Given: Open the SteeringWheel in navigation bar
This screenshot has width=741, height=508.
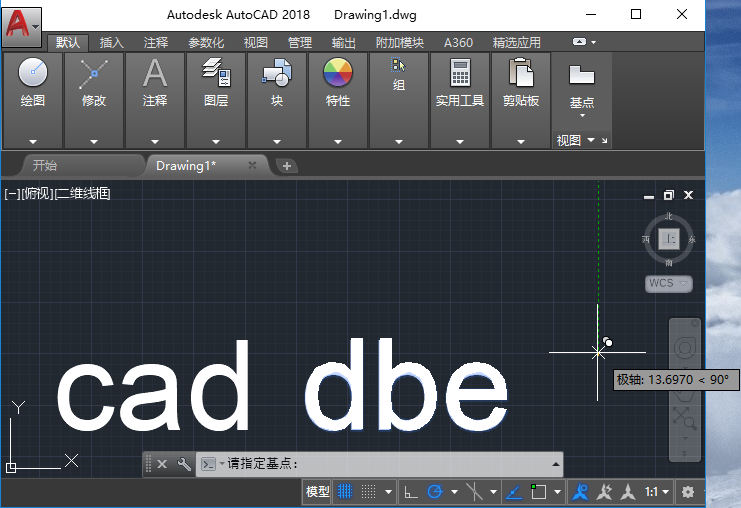Looking at the screenshot, I should coord(684,349).
